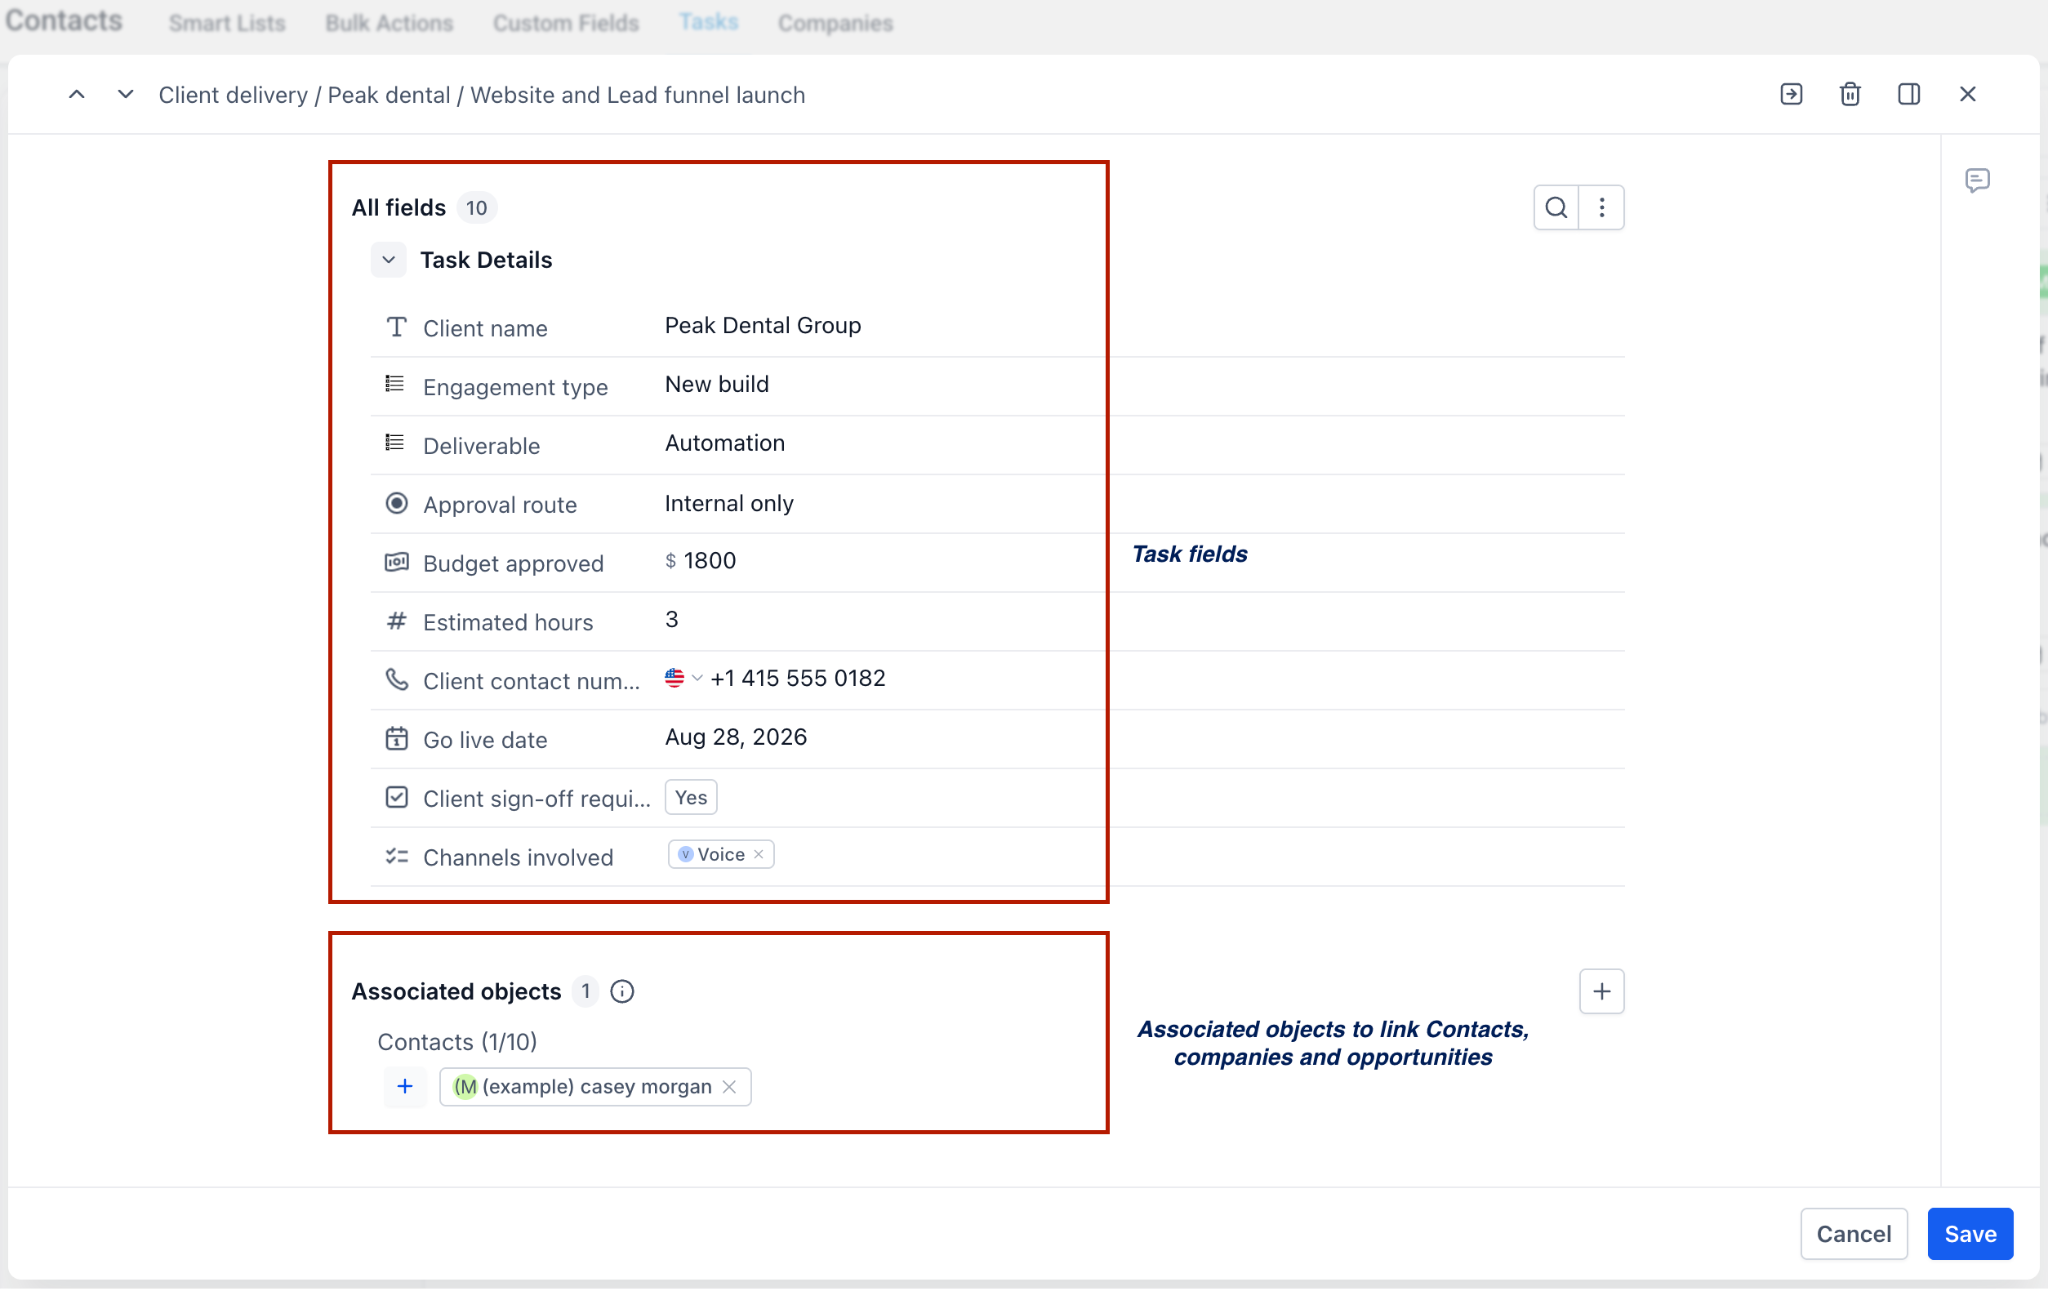Delete the task with trash icon
This screenshot has width=2048, height=1289.
click(1850, 94)
